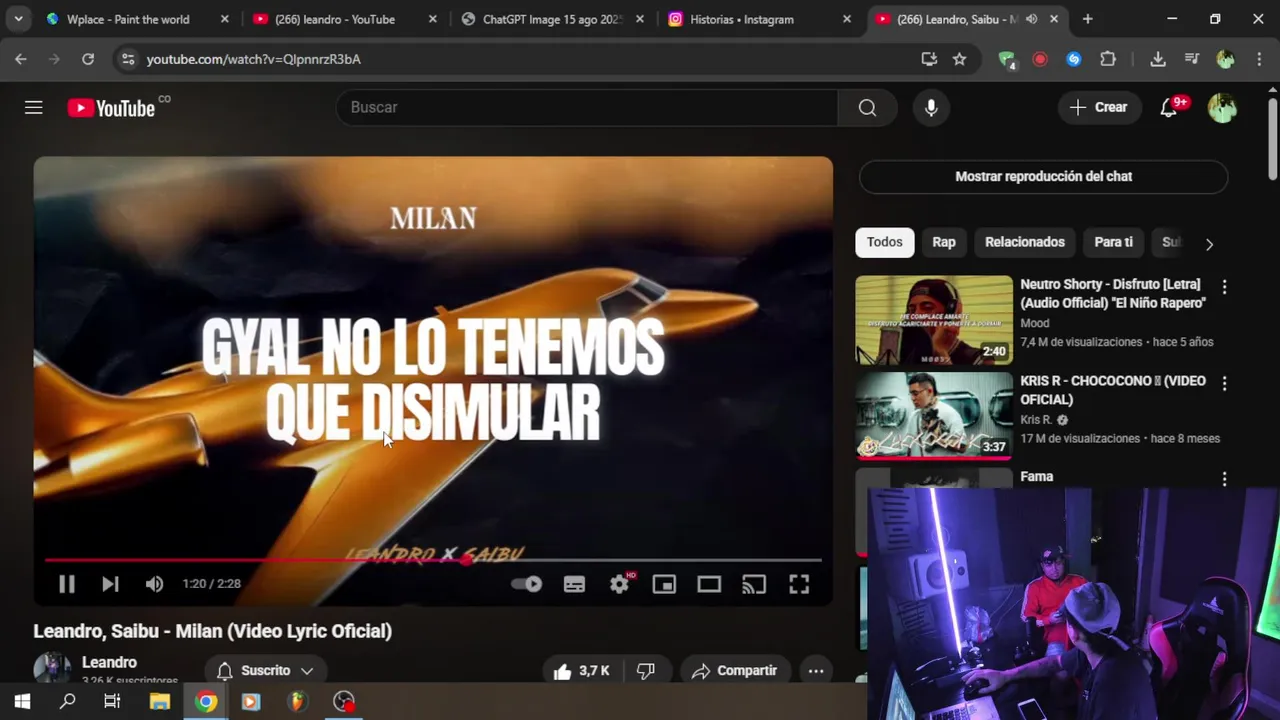
Task: Skip to the next video
Action: [110, 584]
